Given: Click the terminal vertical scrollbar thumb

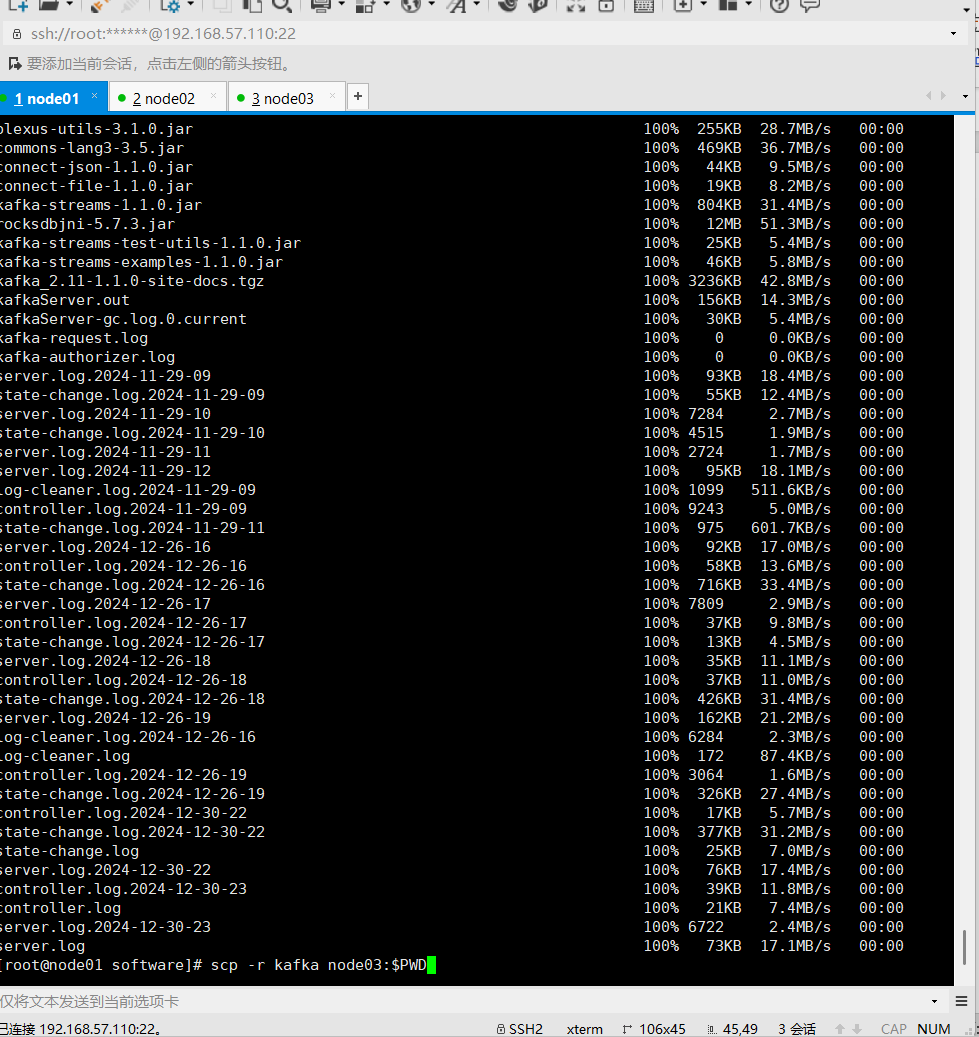Looking at the screenshot, I should (964, 948).
